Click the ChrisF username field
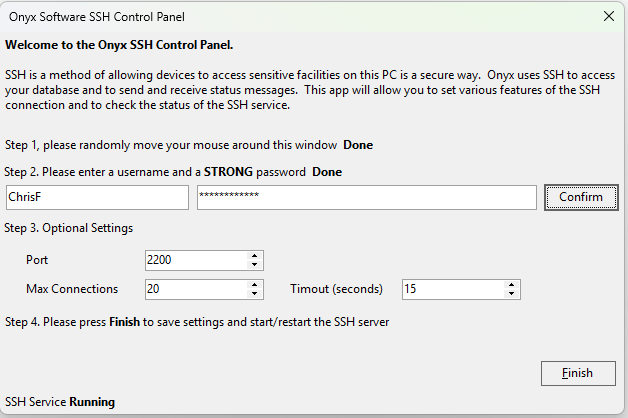 (x=96, y=198)
